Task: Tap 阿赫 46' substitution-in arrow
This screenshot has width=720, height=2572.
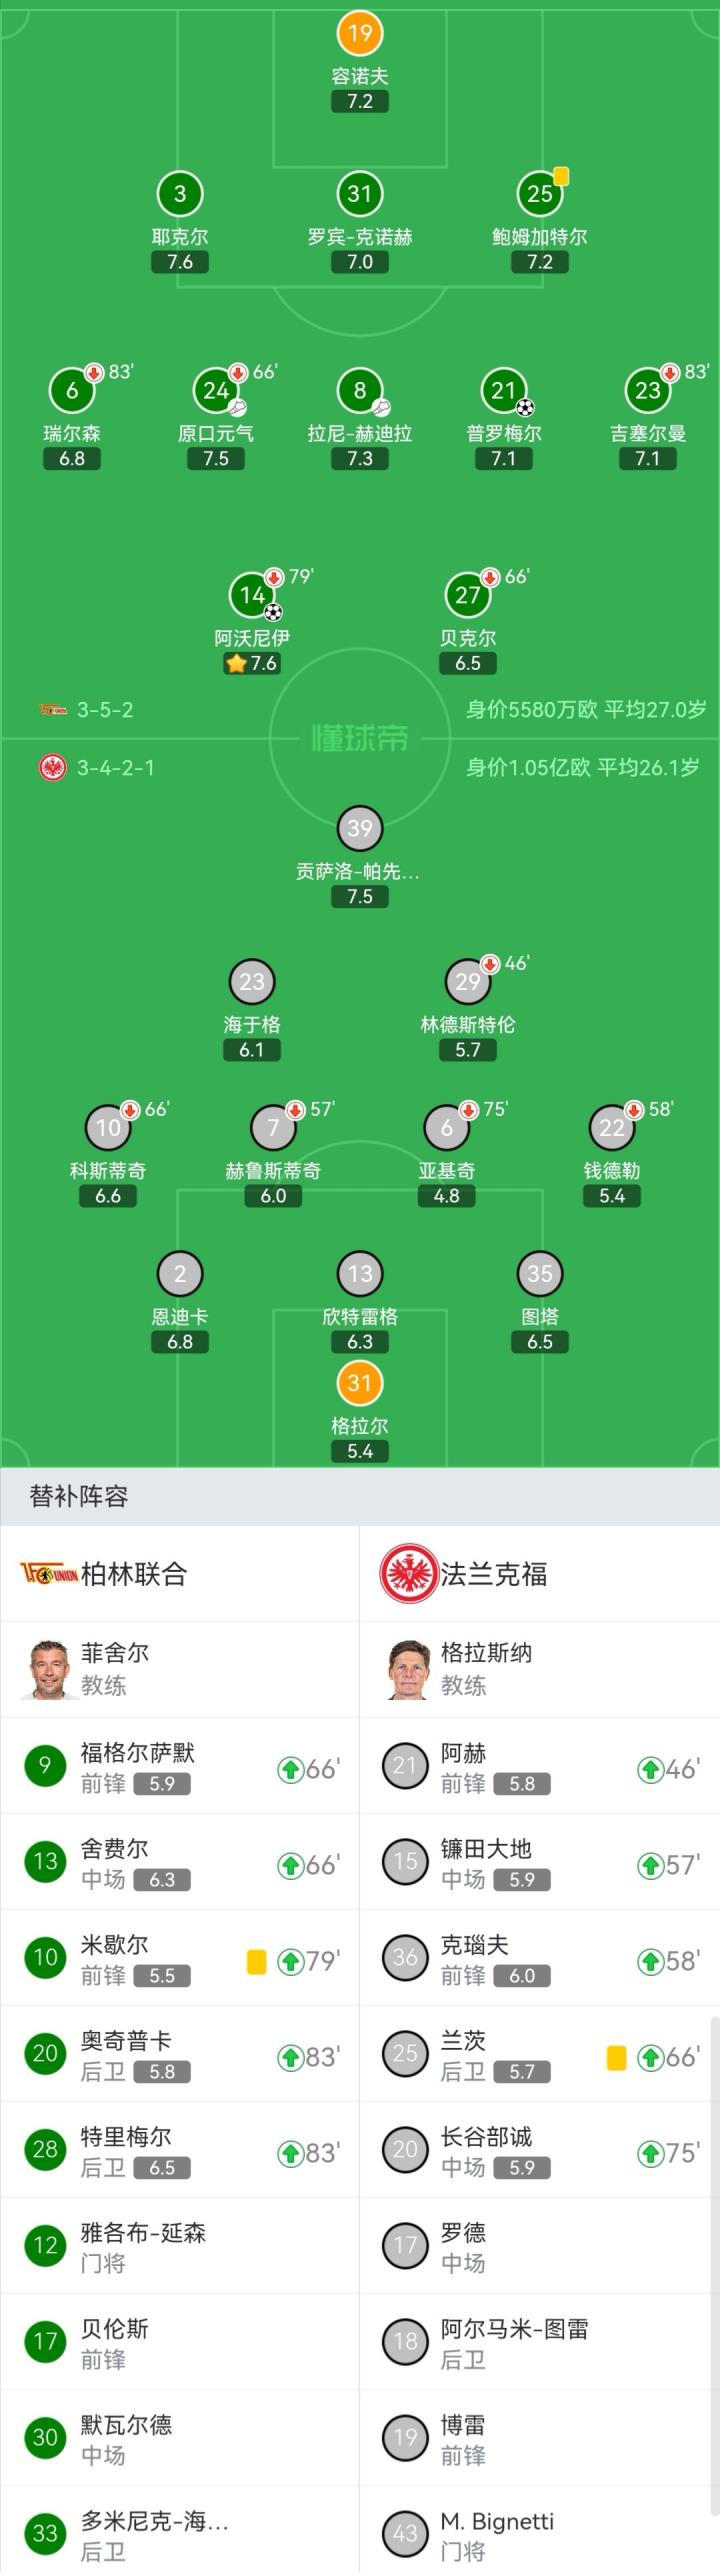Action: pyautogui.click(x=651, y=1770)
